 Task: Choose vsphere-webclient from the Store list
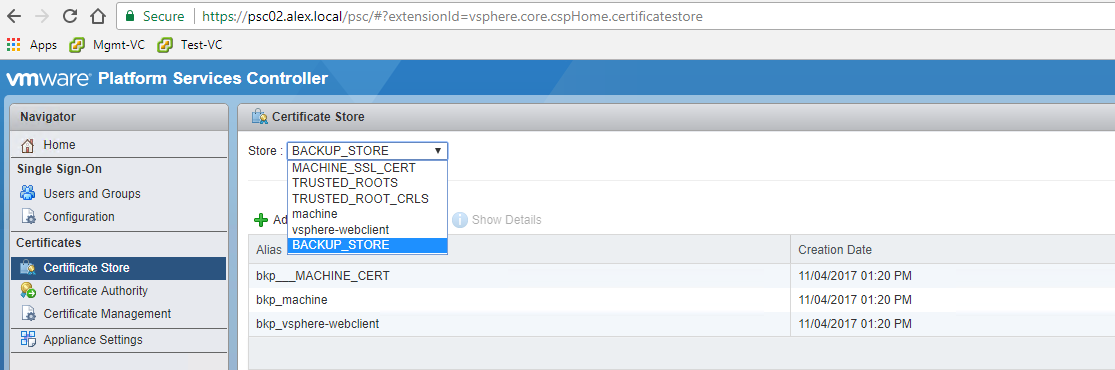[368, 229]
